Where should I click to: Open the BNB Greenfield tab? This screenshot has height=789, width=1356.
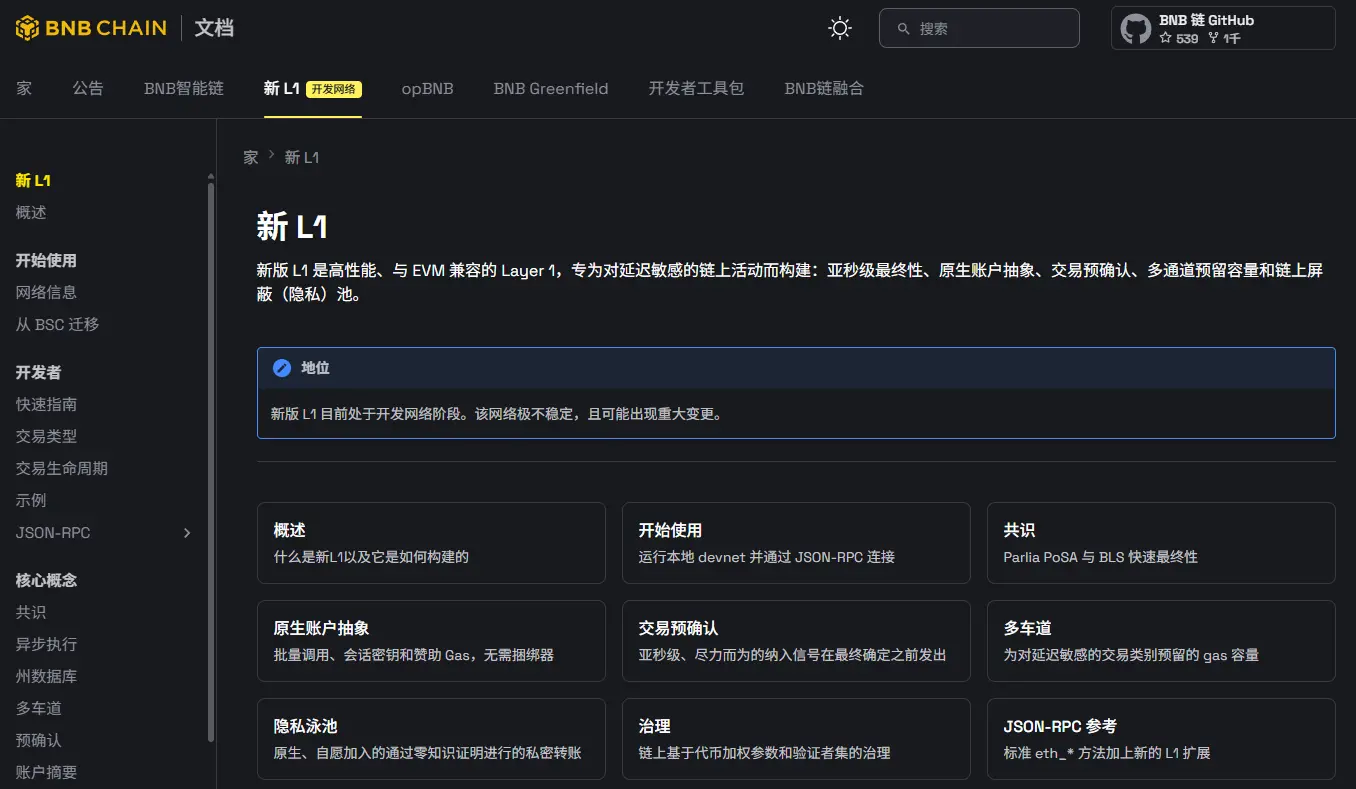(x=551, y=88)
